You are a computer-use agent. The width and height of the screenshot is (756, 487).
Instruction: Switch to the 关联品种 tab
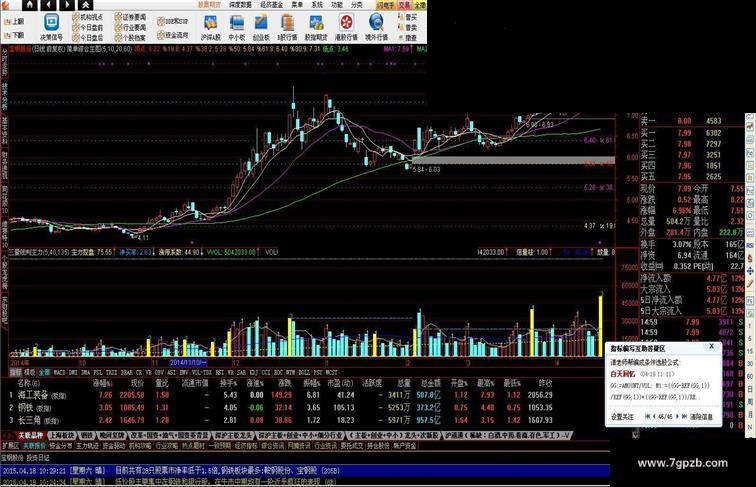(29, 435)
